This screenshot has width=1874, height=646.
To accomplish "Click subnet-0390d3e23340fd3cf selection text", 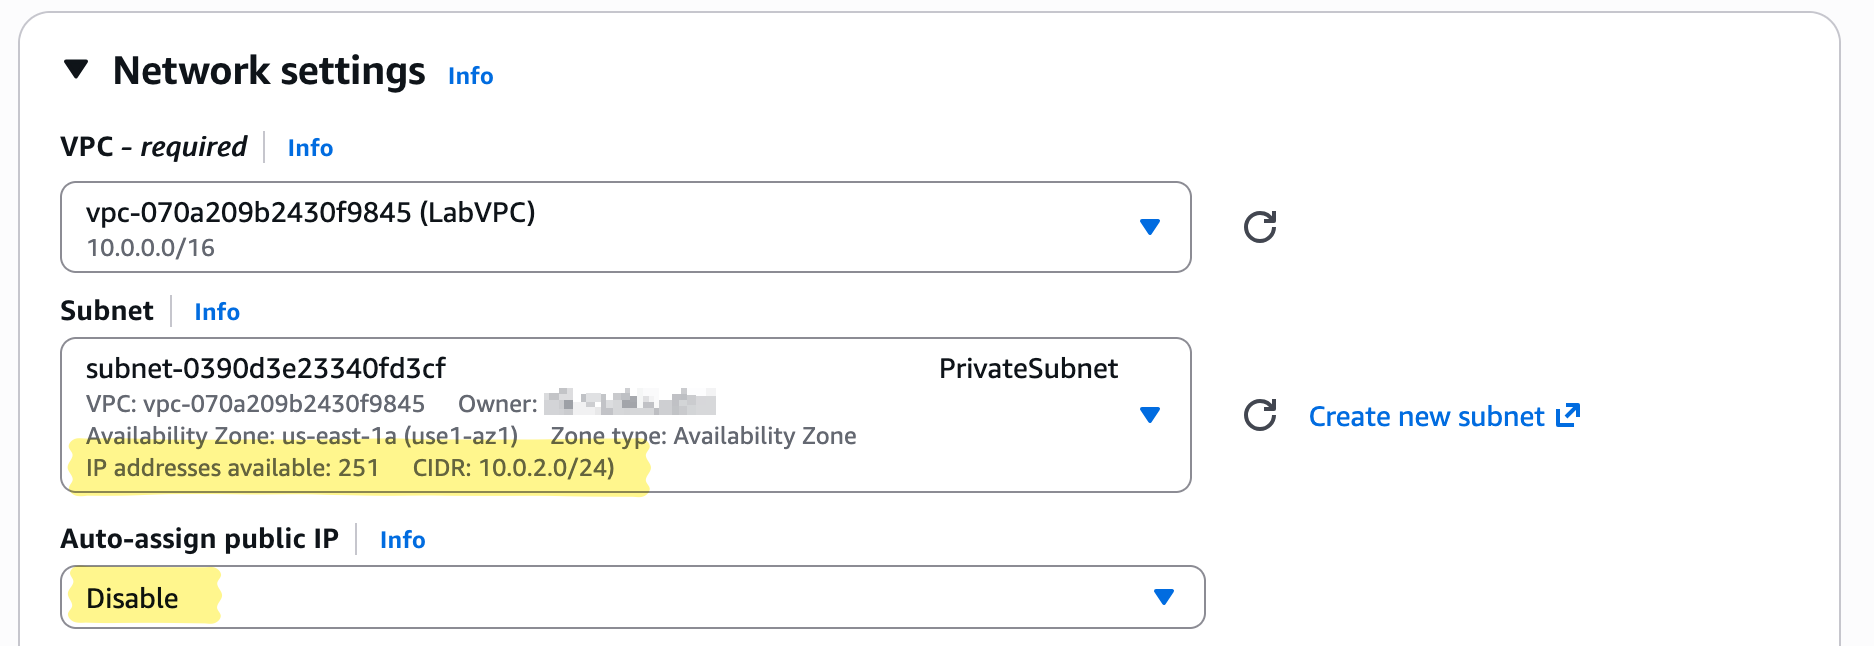I will (265, 369).
